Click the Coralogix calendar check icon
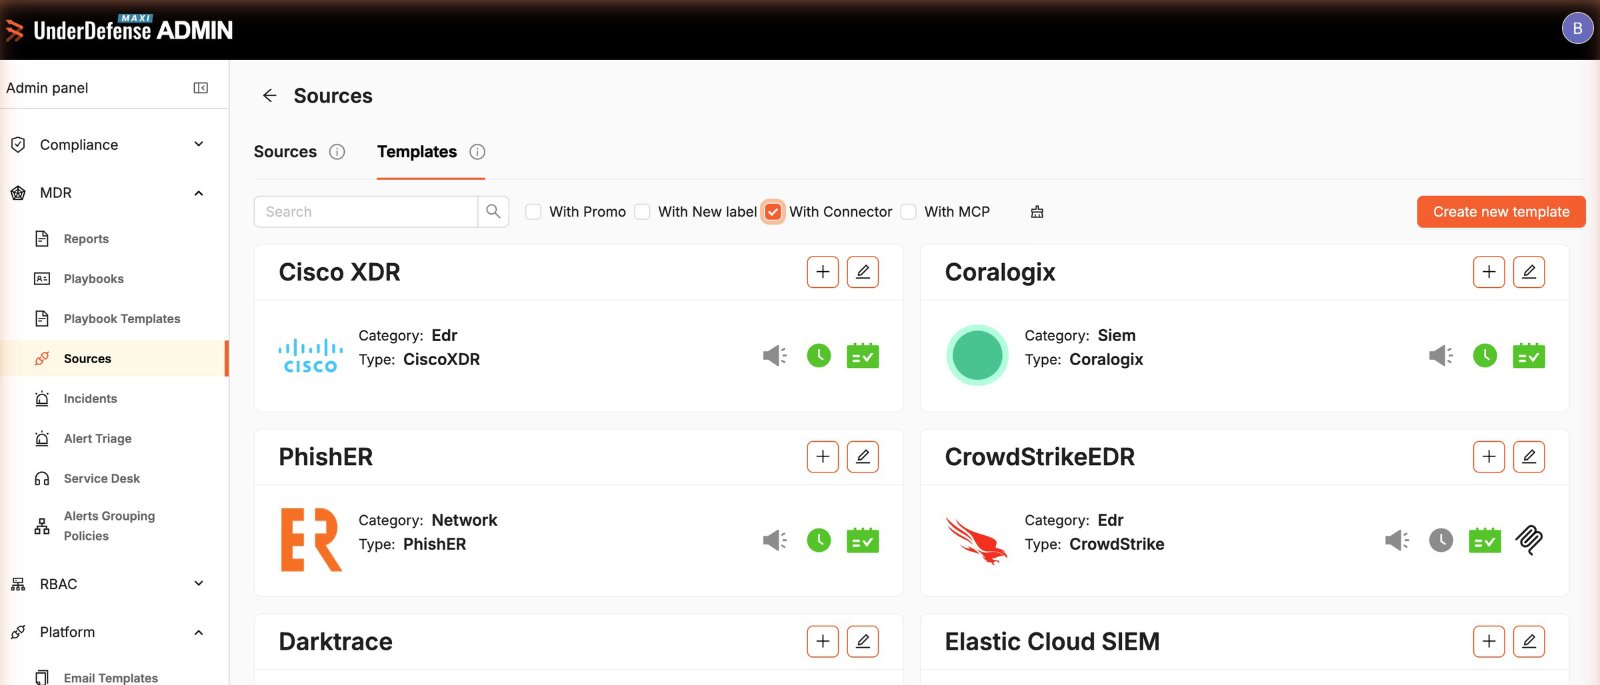This screenshot has width=1600, height=685. [x=1529, y=355]
